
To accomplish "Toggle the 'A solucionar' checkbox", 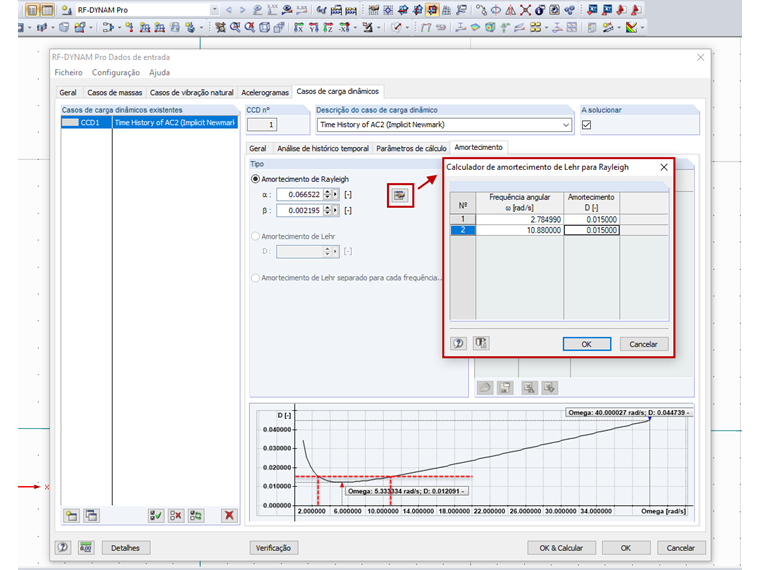I will pyautogui.click(x=586, y=125).
